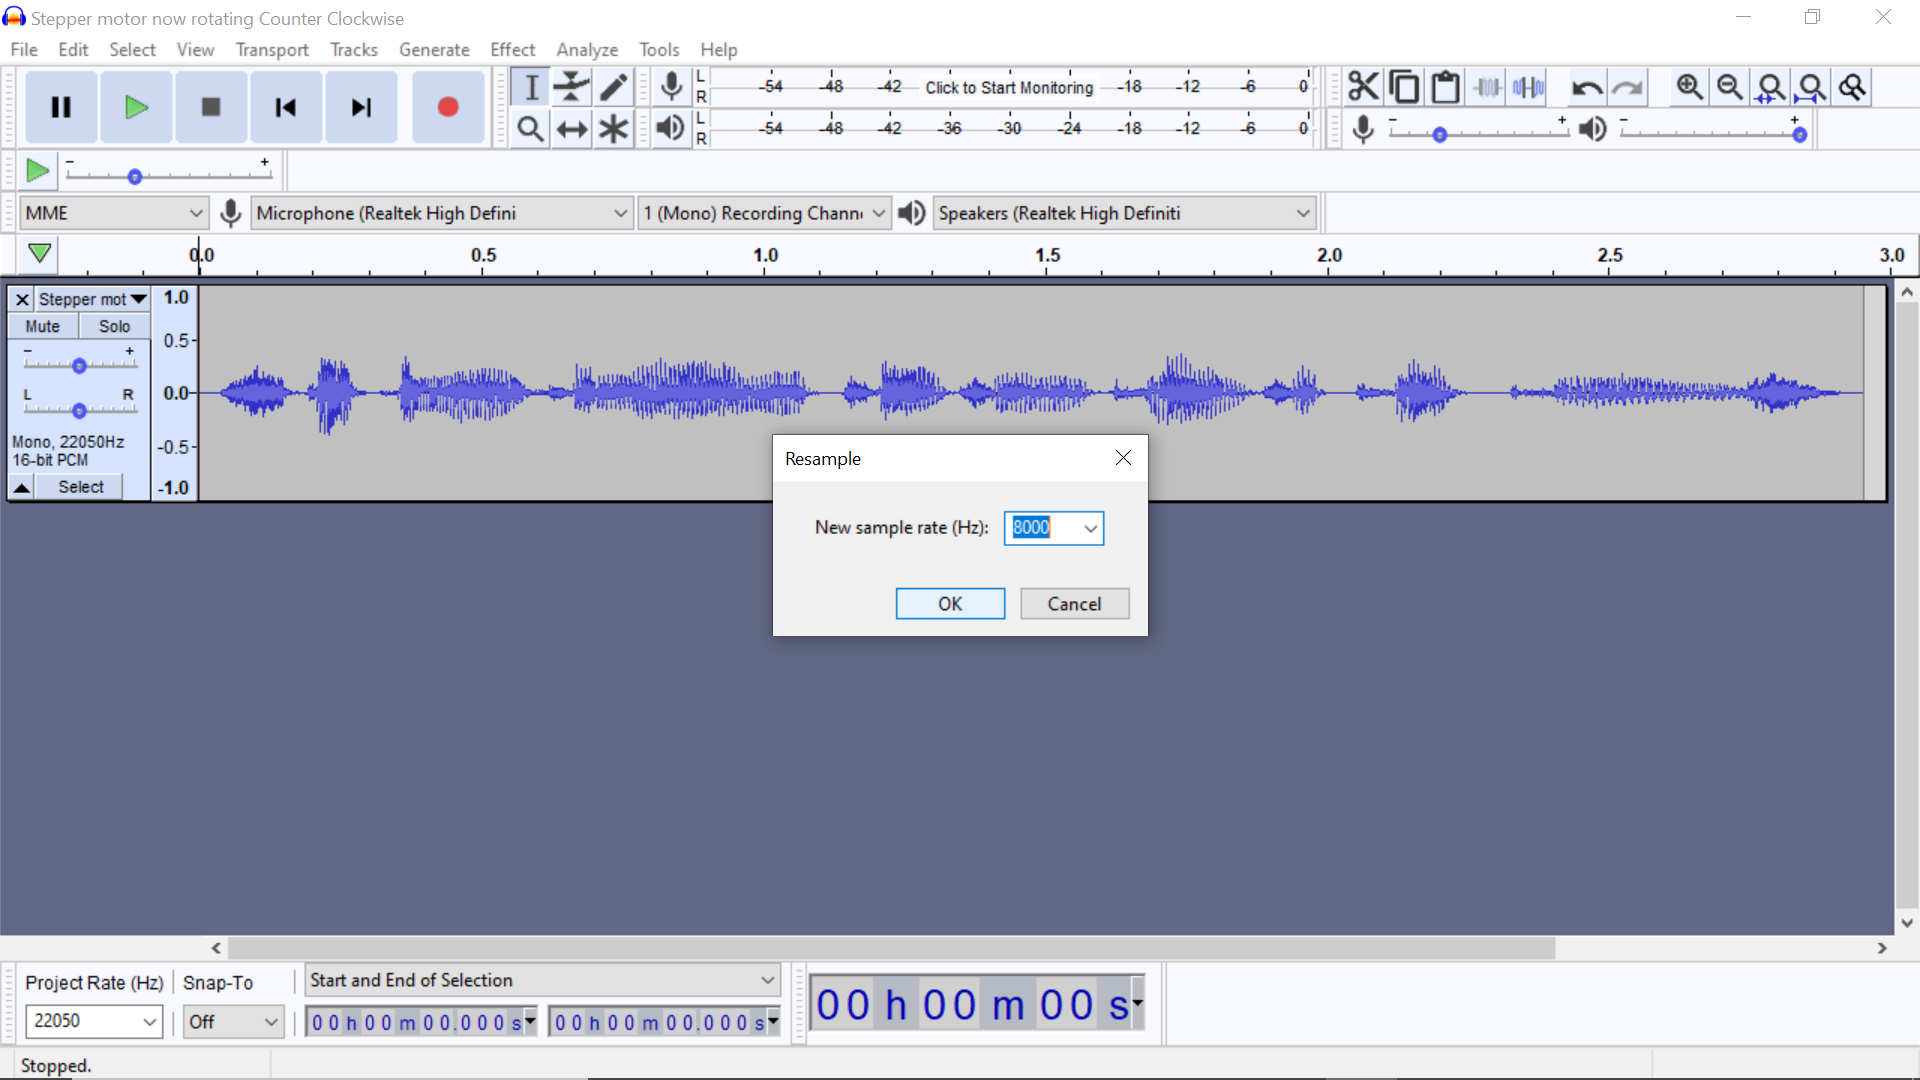Click the Zoom In icon
1920x1080 pixels.
coord(1690,87)
